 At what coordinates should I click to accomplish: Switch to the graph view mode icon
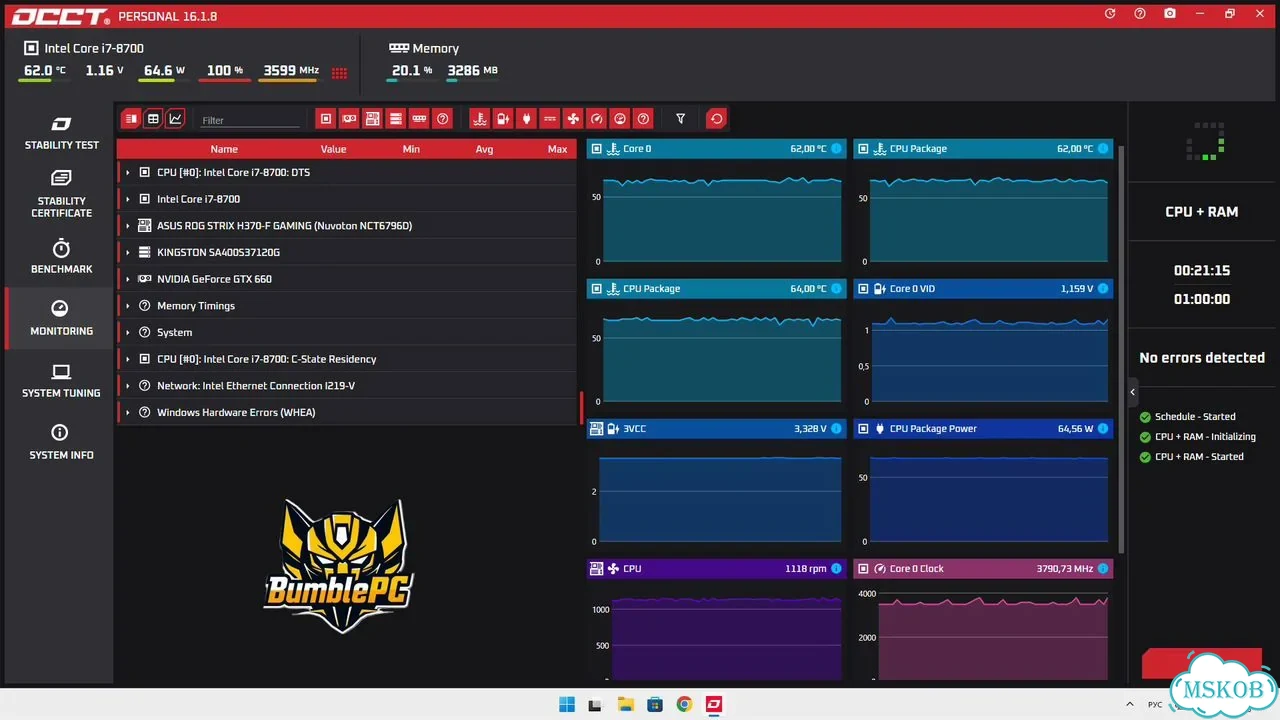(175, 119)
